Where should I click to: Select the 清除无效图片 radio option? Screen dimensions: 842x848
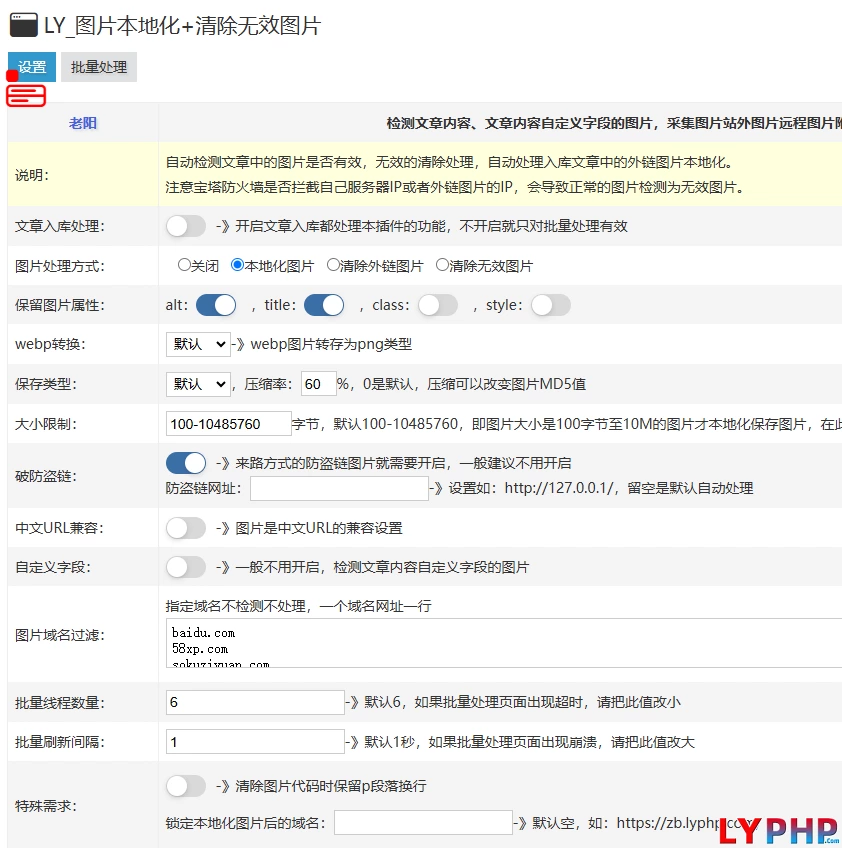click(x=443, y=266)
